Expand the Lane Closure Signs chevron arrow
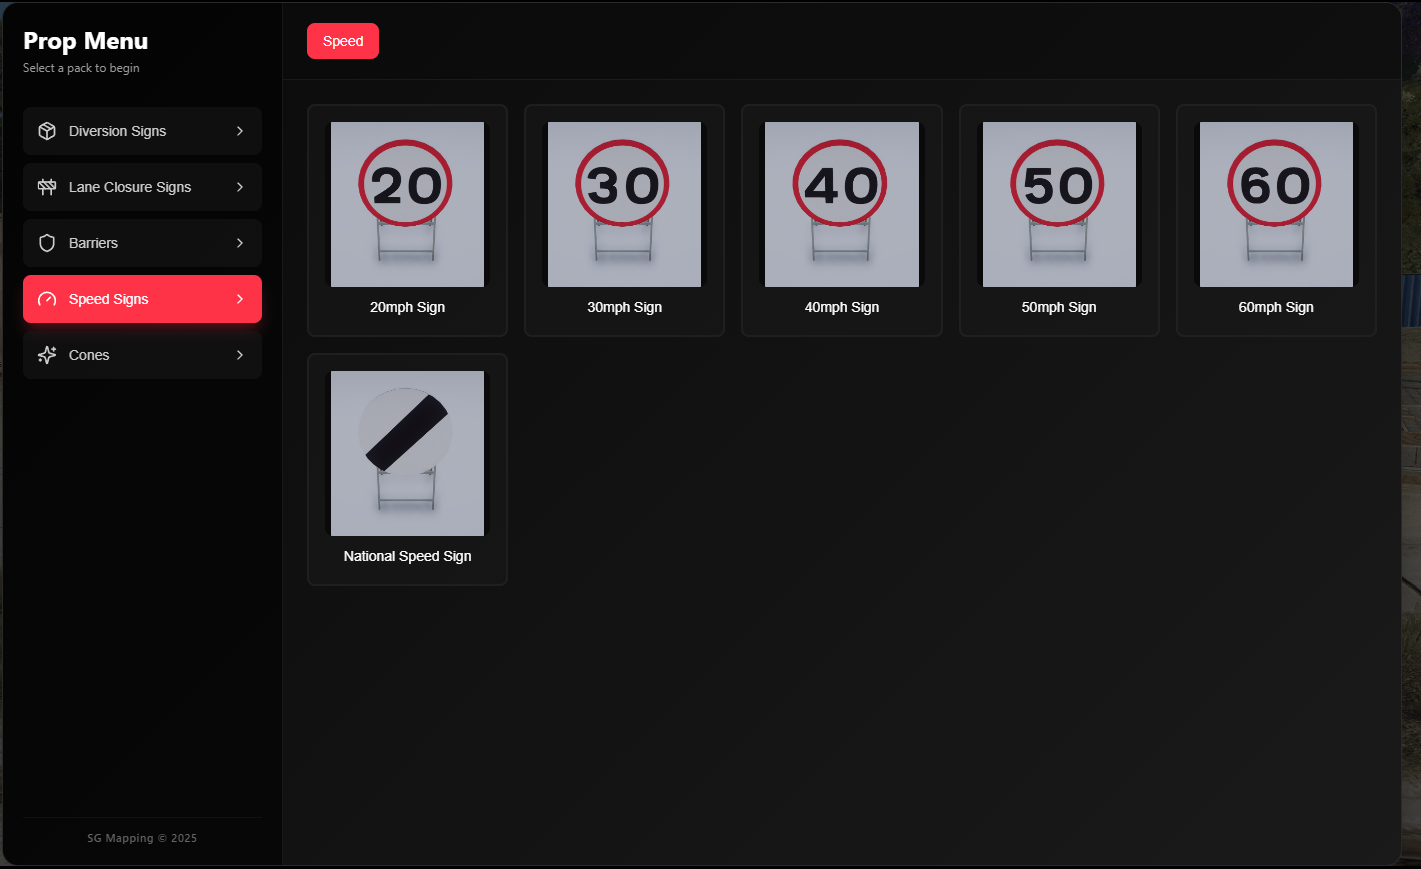The width and height of the screenshot is (1421, 869). point(240,187)
